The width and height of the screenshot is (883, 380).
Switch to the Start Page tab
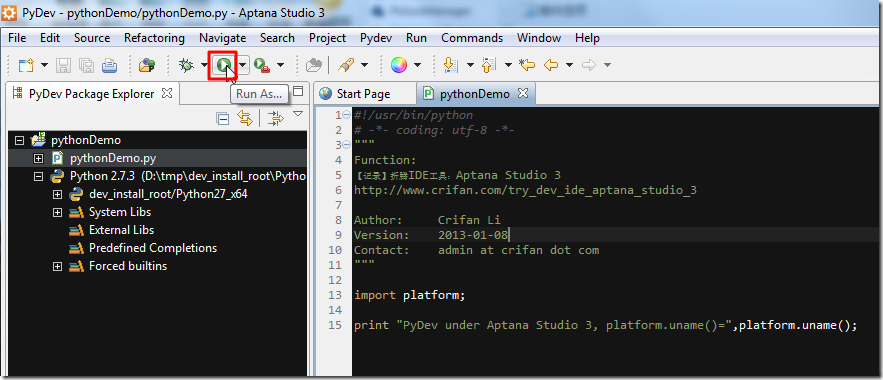click(x=363, y=94)
